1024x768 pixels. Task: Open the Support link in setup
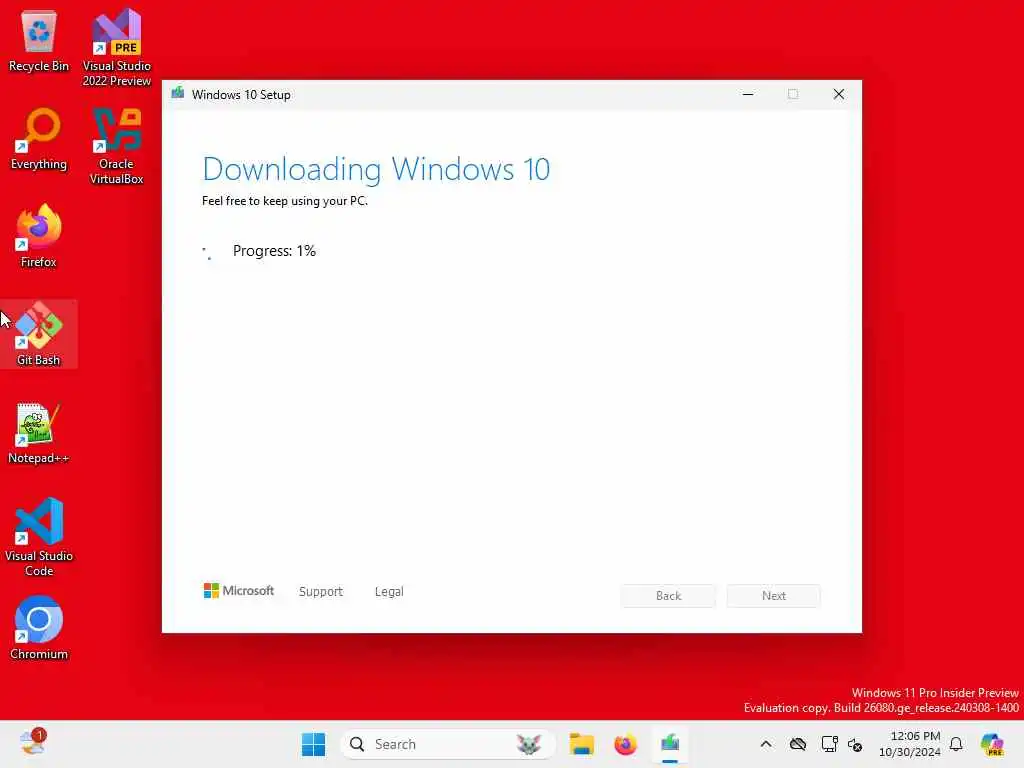click(x=321, y=592)
